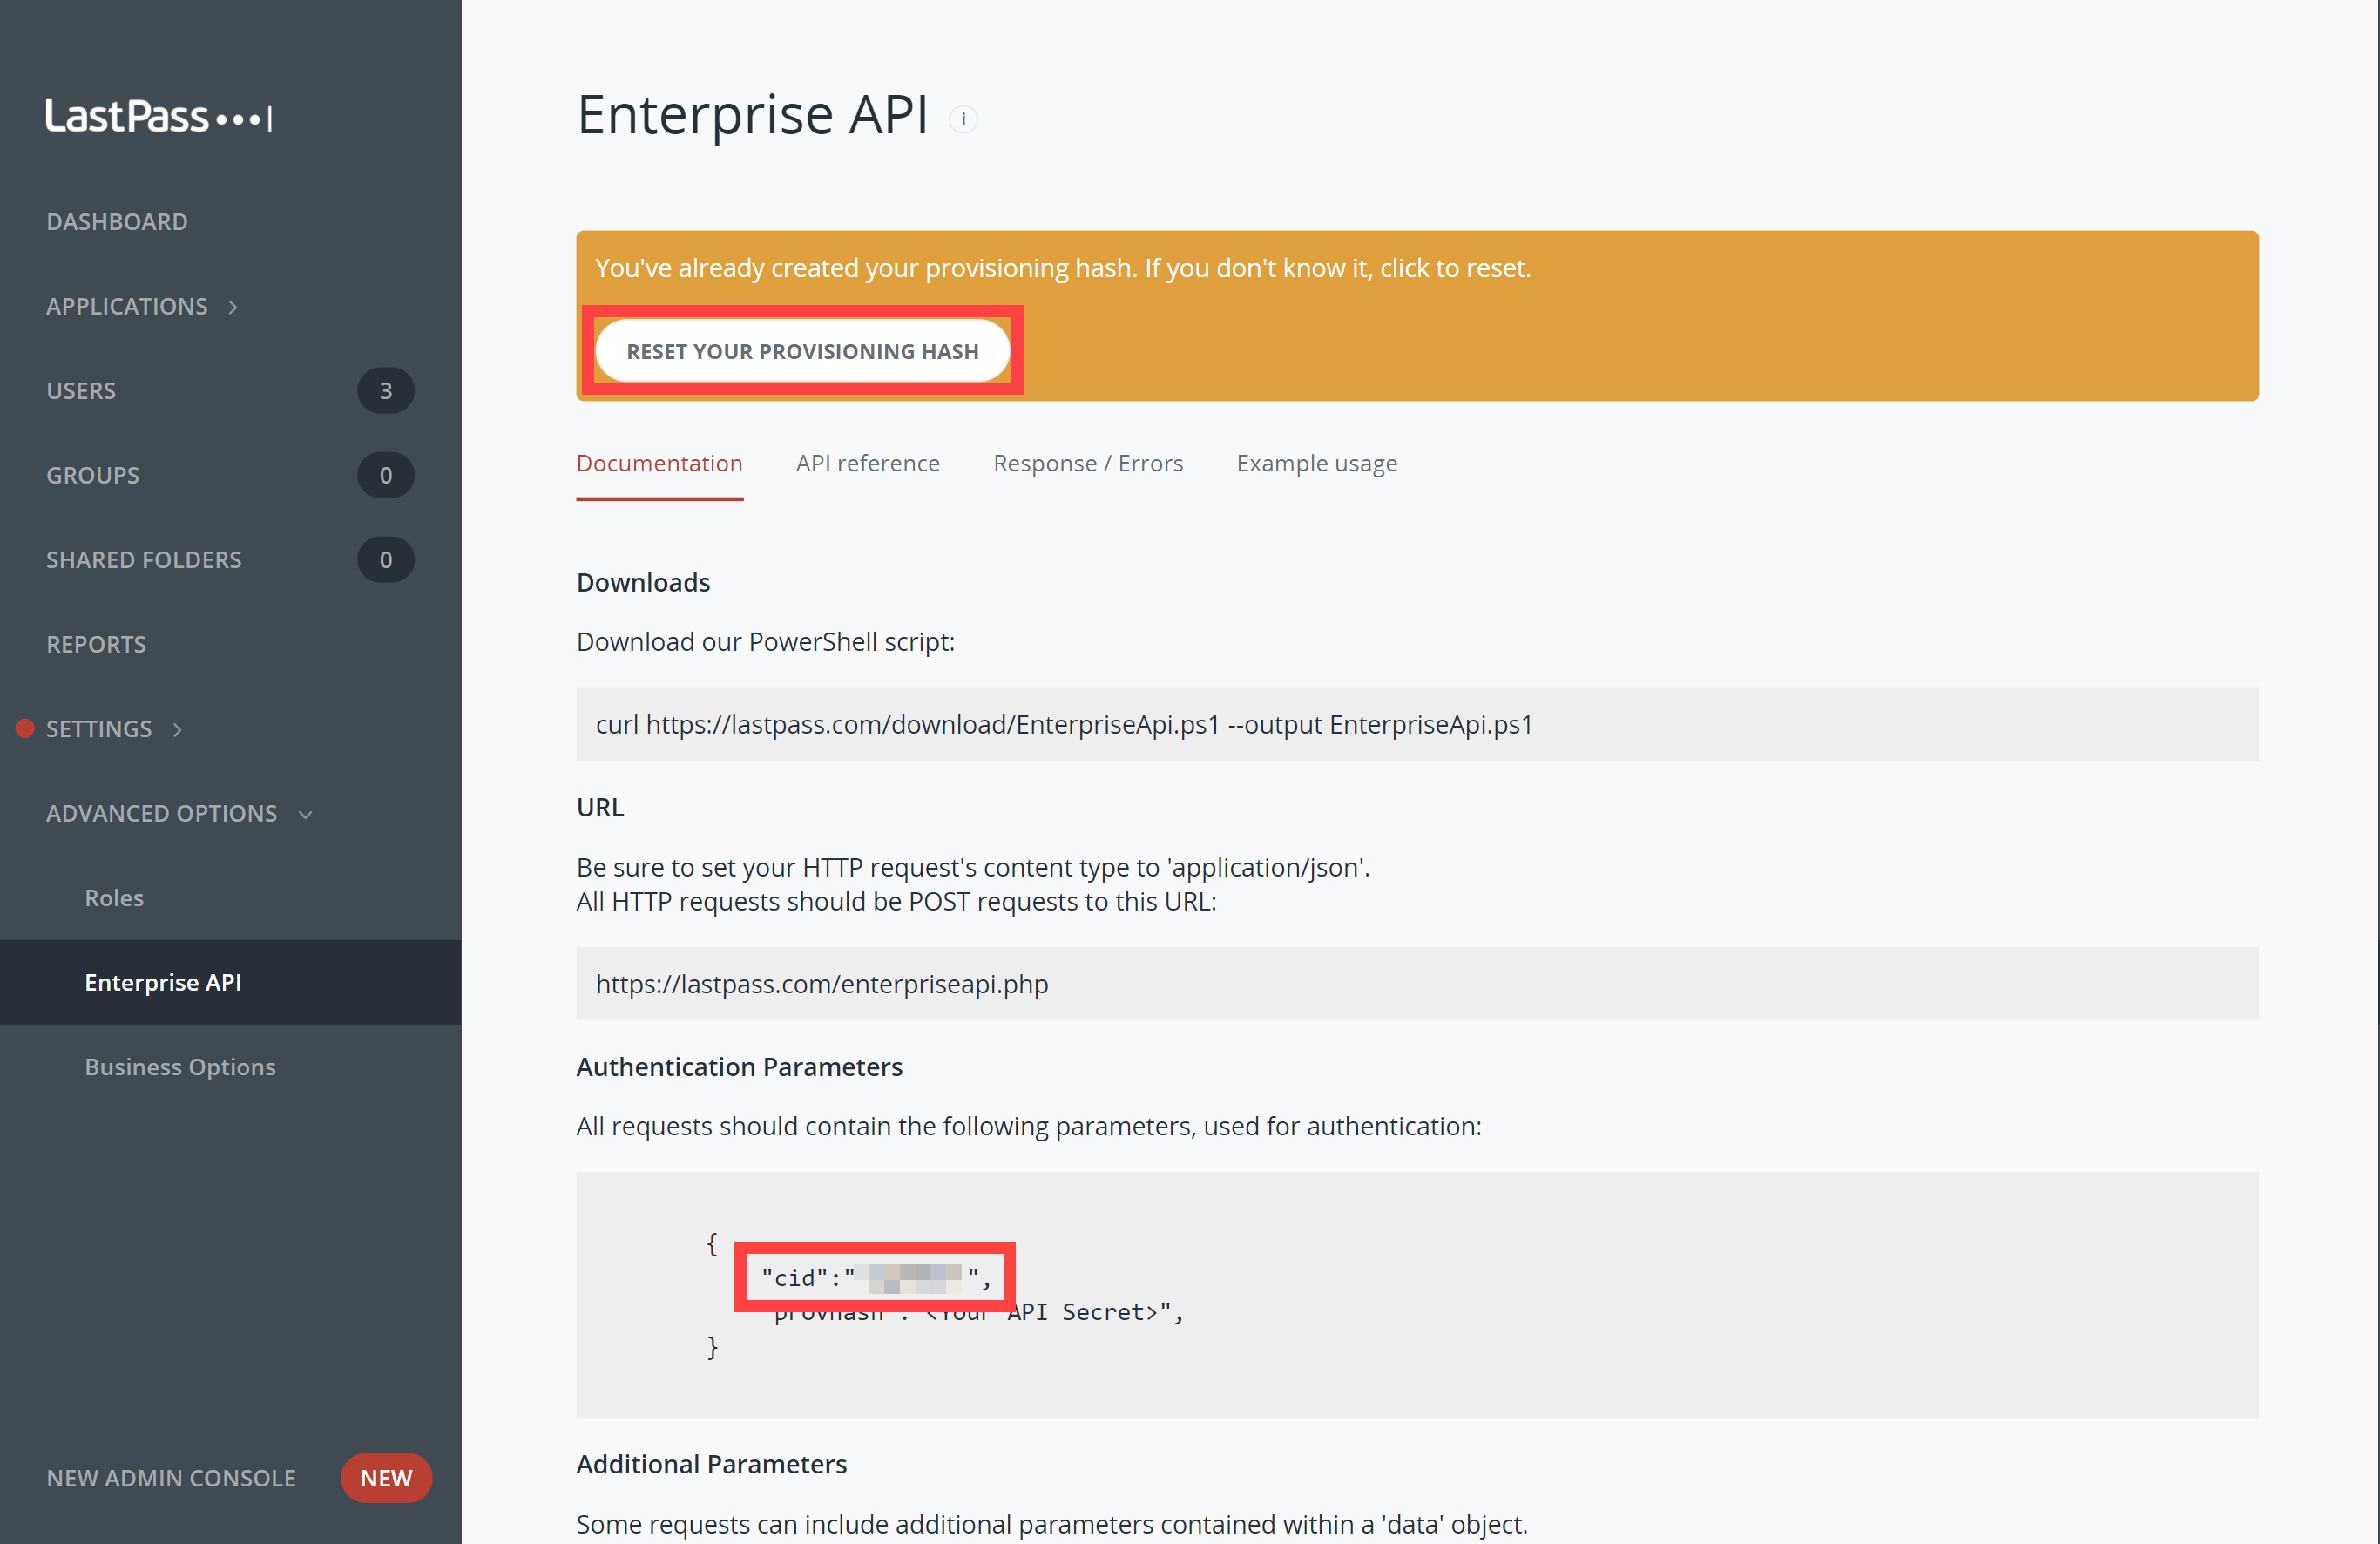Viewport: 2380px width, 1544px height.
Task: Open the Dashboard section
Action: [117, 221]
